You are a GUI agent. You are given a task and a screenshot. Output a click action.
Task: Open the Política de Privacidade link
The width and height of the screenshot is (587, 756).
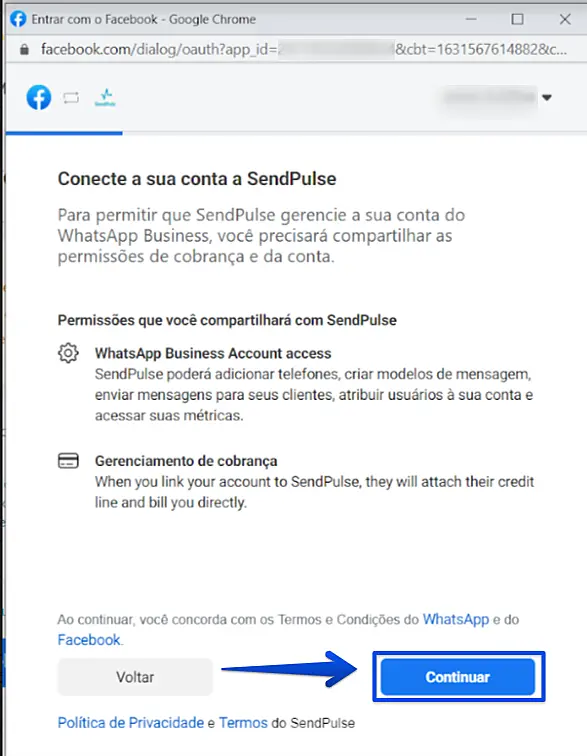click(x=131, y=723)
